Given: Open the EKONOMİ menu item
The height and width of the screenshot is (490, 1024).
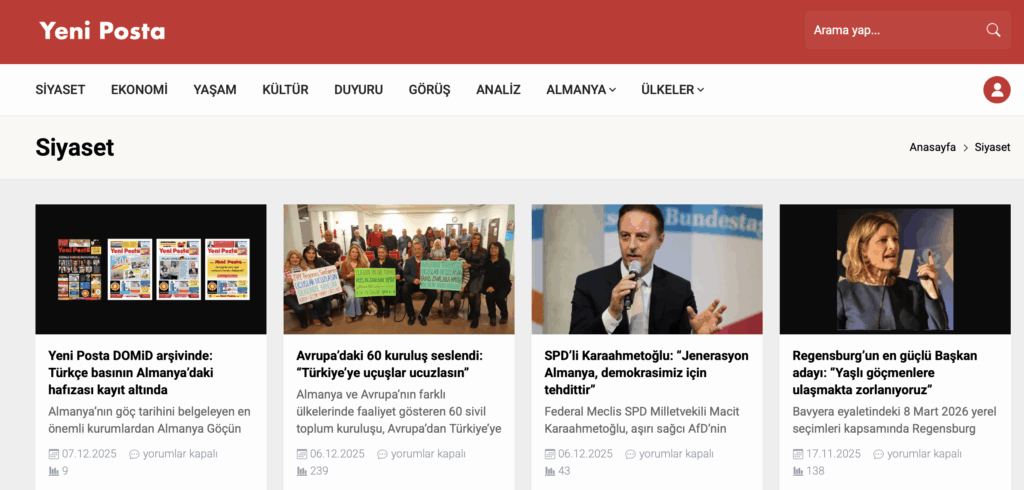Looking at the screenshot, I should [x=139, y=90].
